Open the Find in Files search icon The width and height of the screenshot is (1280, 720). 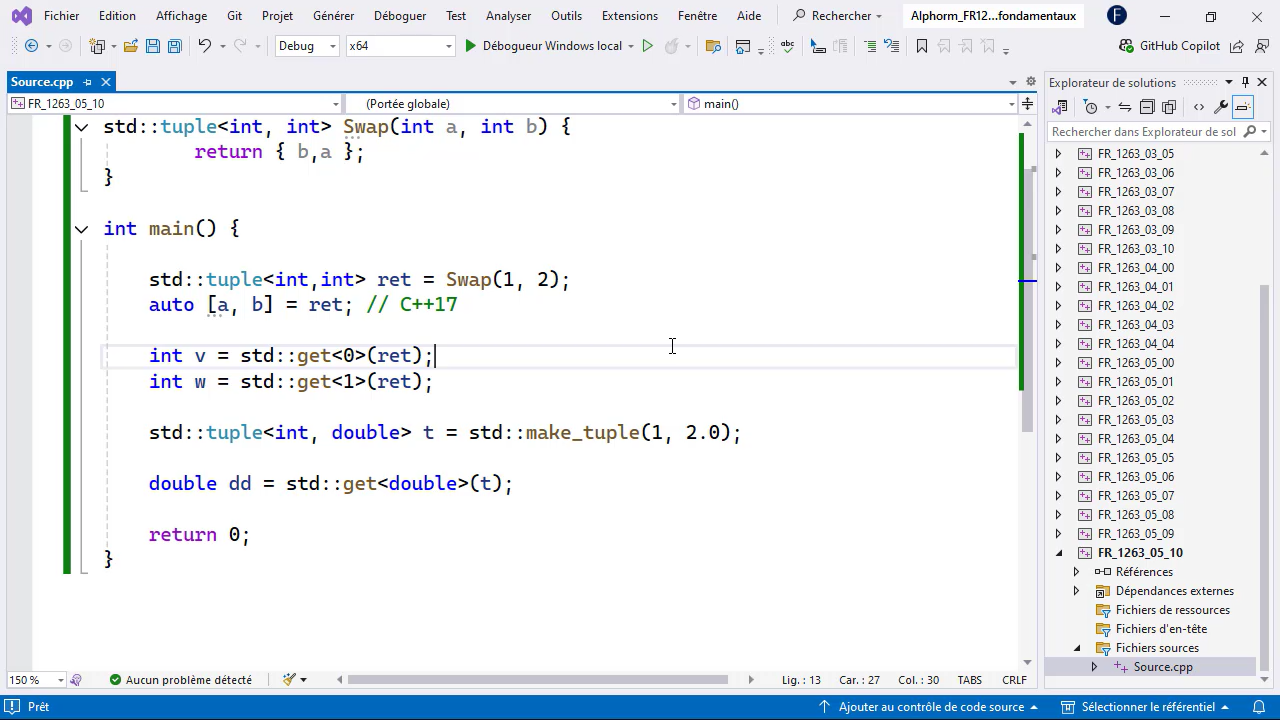(x=714, y=46)
